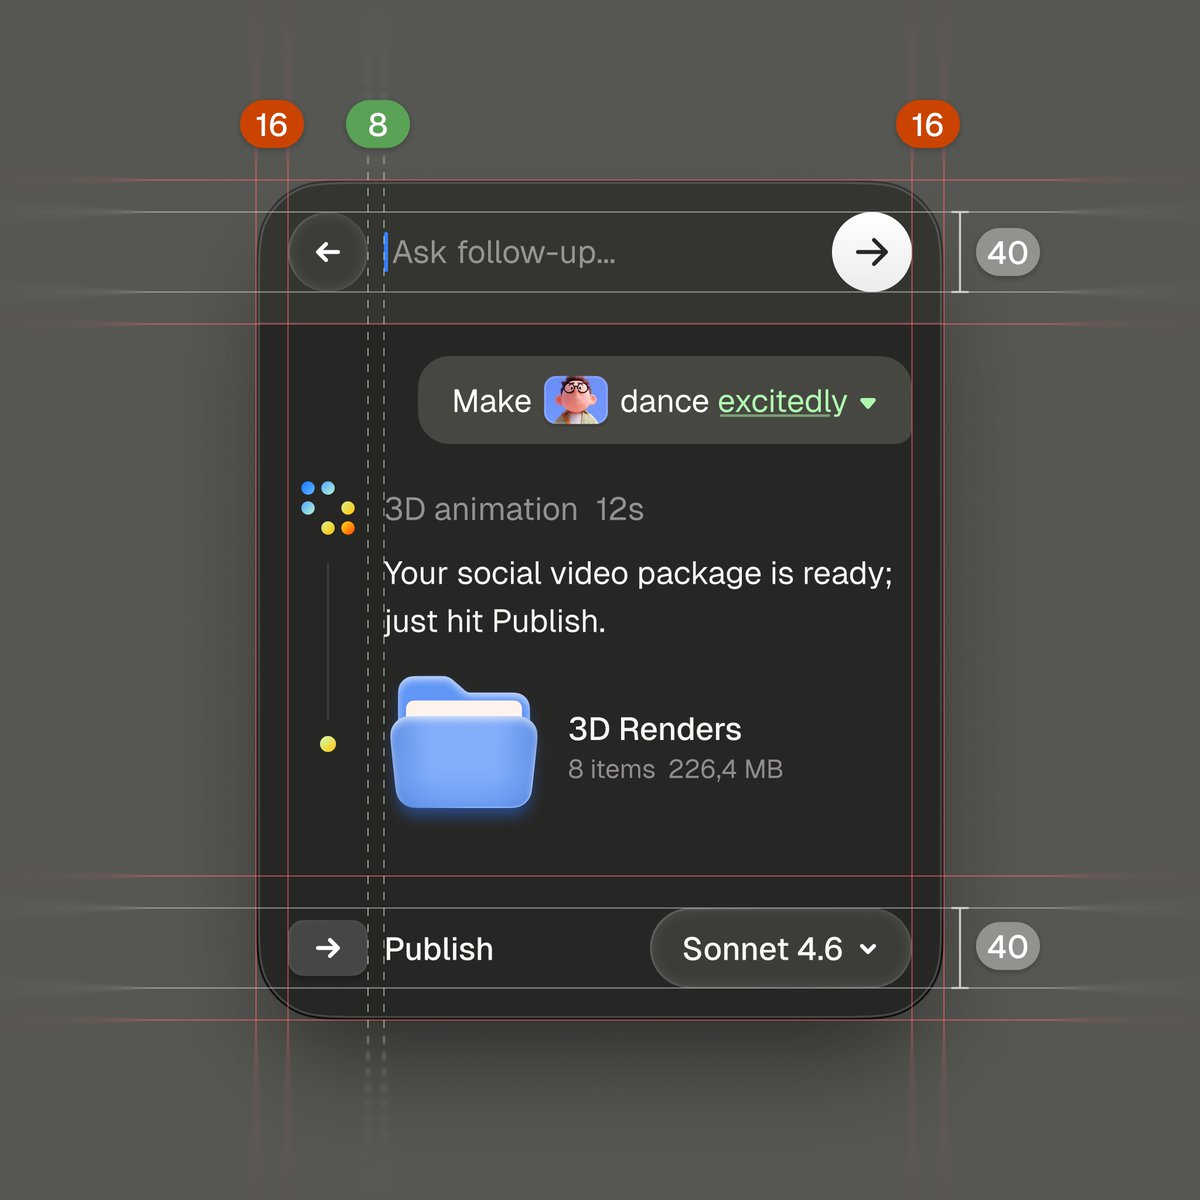
Task: Click the colorful dots assistant logo
Action: coord(328,508)
